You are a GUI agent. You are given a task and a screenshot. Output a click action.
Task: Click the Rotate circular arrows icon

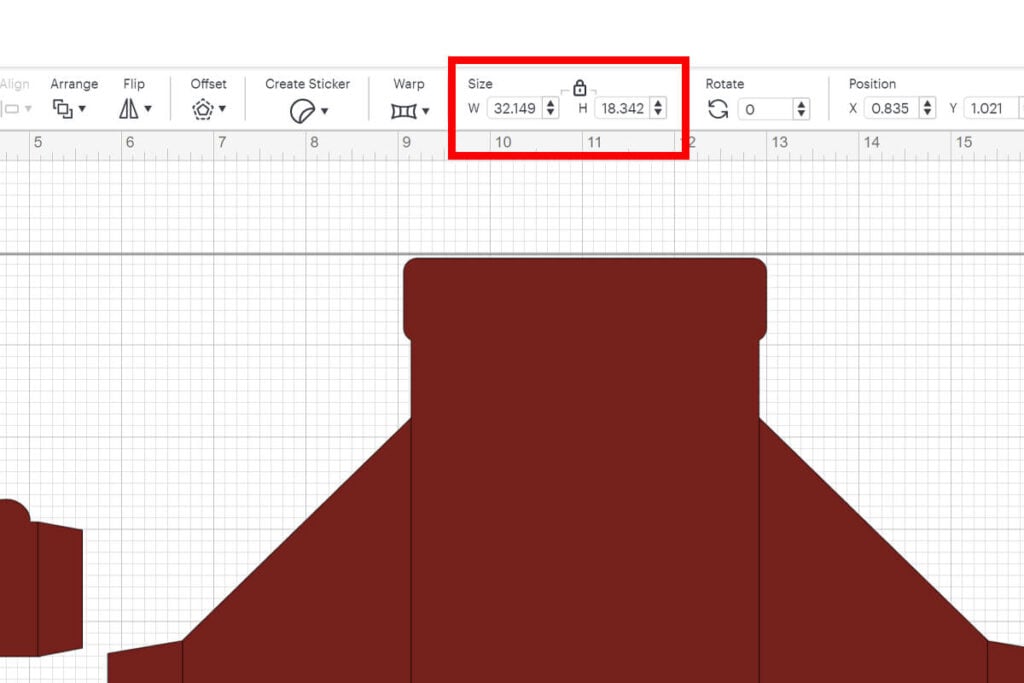coord(718,109)
